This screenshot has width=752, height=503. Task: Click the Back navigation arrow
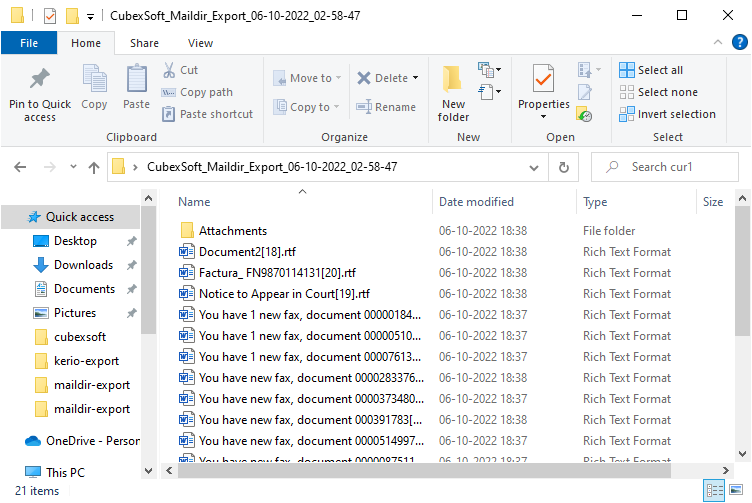click(x=20, y=167)
